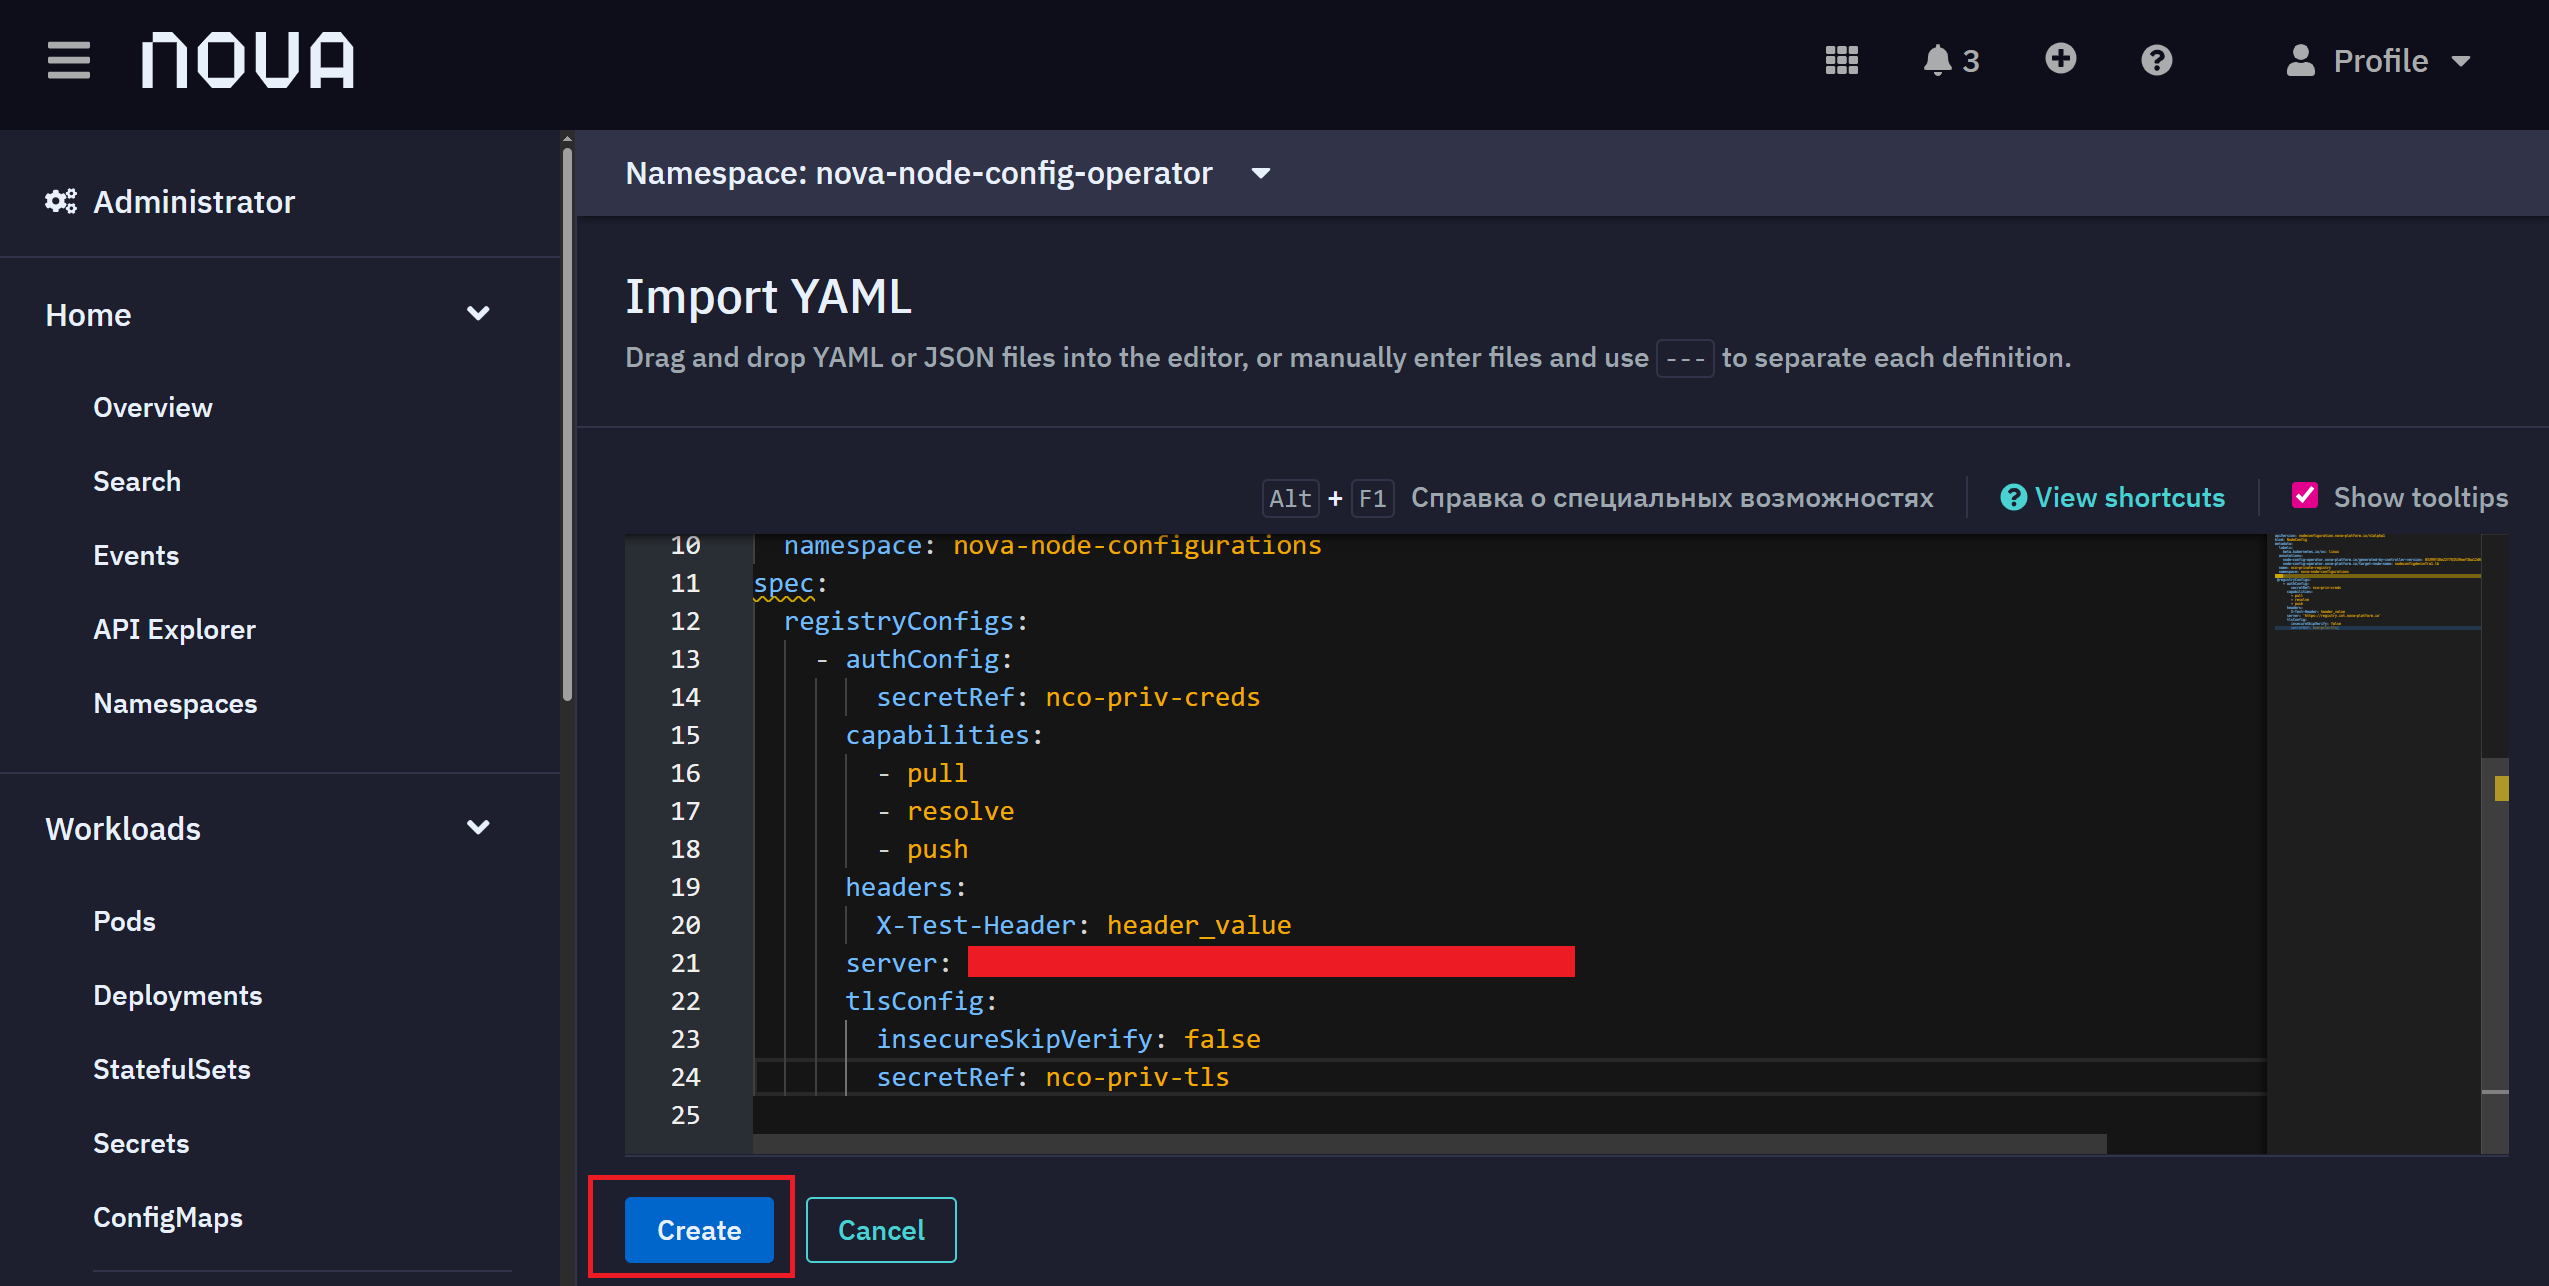This screenshot has height=1286, width=2549.
Task: Click the 'X-Test-Header' key
Action: click(x=976, y=925)
